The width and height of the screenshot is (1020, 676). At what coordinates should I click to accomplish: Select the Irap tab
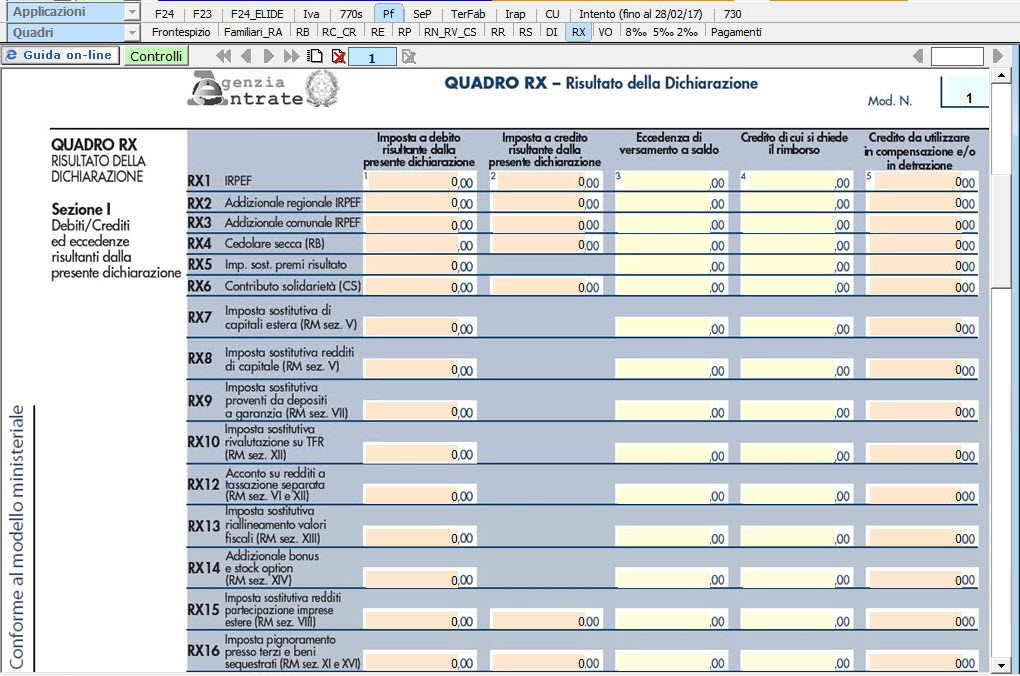(515, 14)
